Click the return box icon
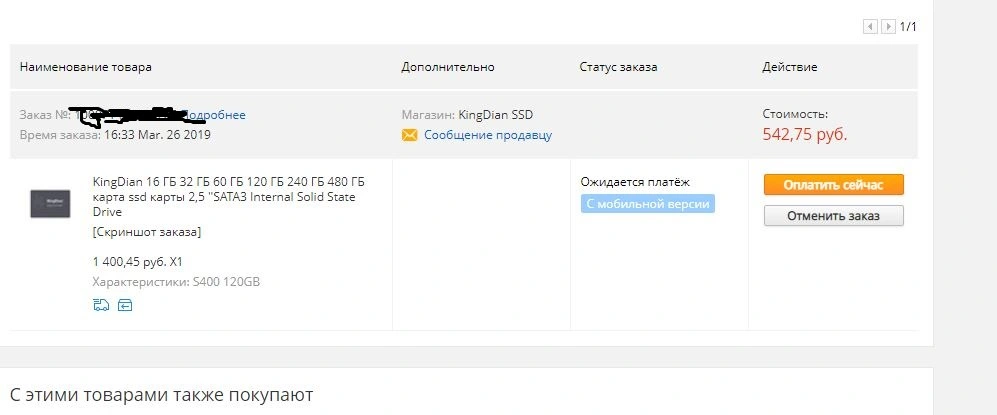The height and width of the screenshot is (415, 997). pyautogui.click(x=125, y=305)
